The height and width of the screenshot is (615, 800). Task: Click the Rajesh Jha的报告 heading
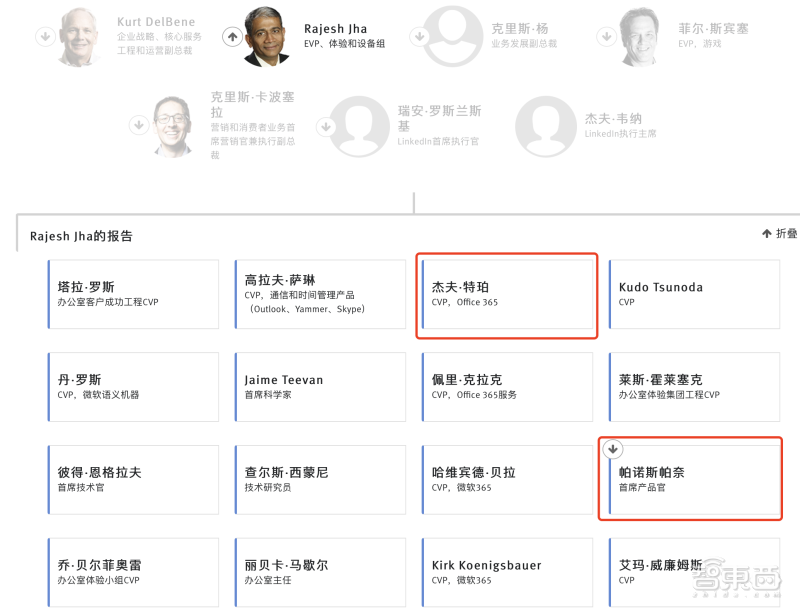pyautogui.click(x=81, y=236)
